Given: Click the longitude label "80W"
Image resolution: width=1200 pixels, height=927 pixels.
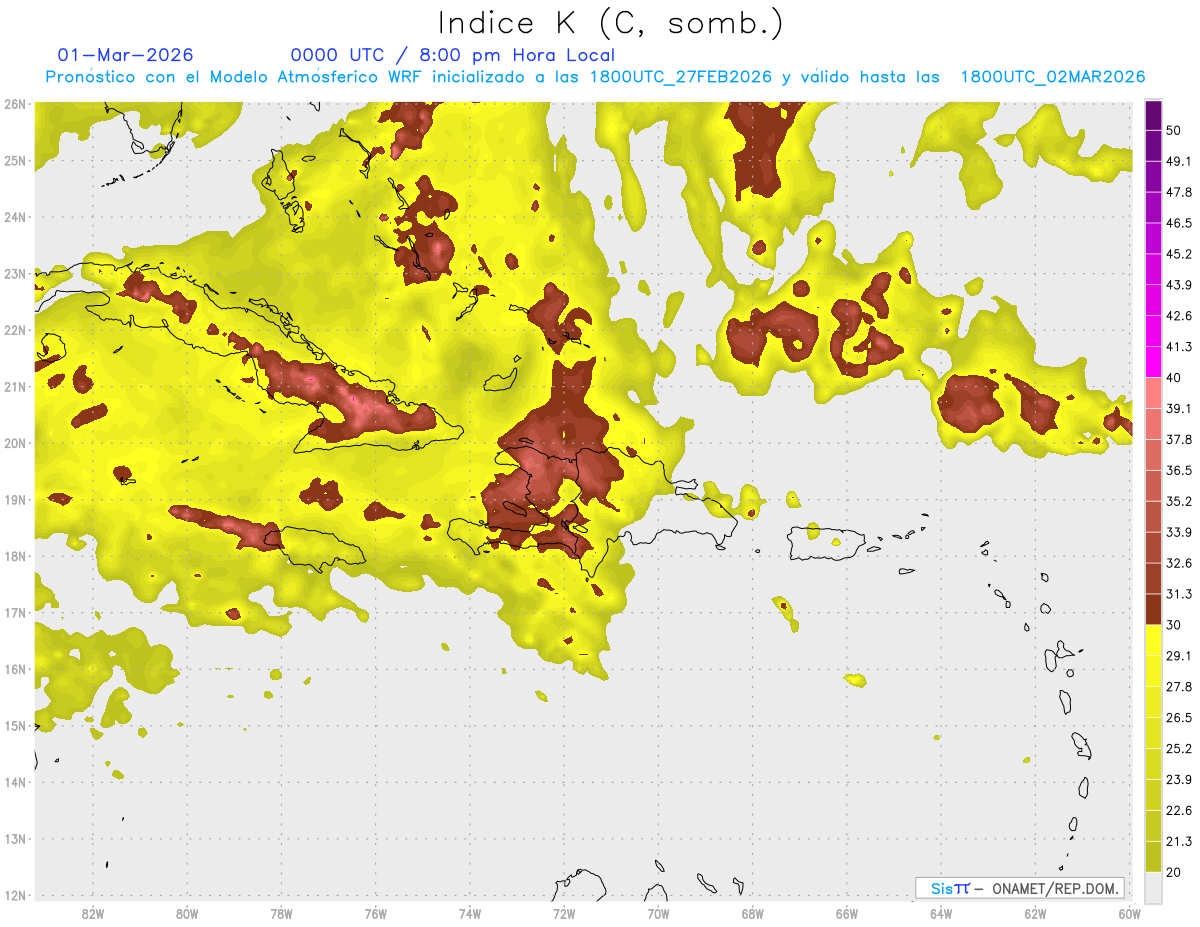Looking at the screenshot, I should (187, 914).
